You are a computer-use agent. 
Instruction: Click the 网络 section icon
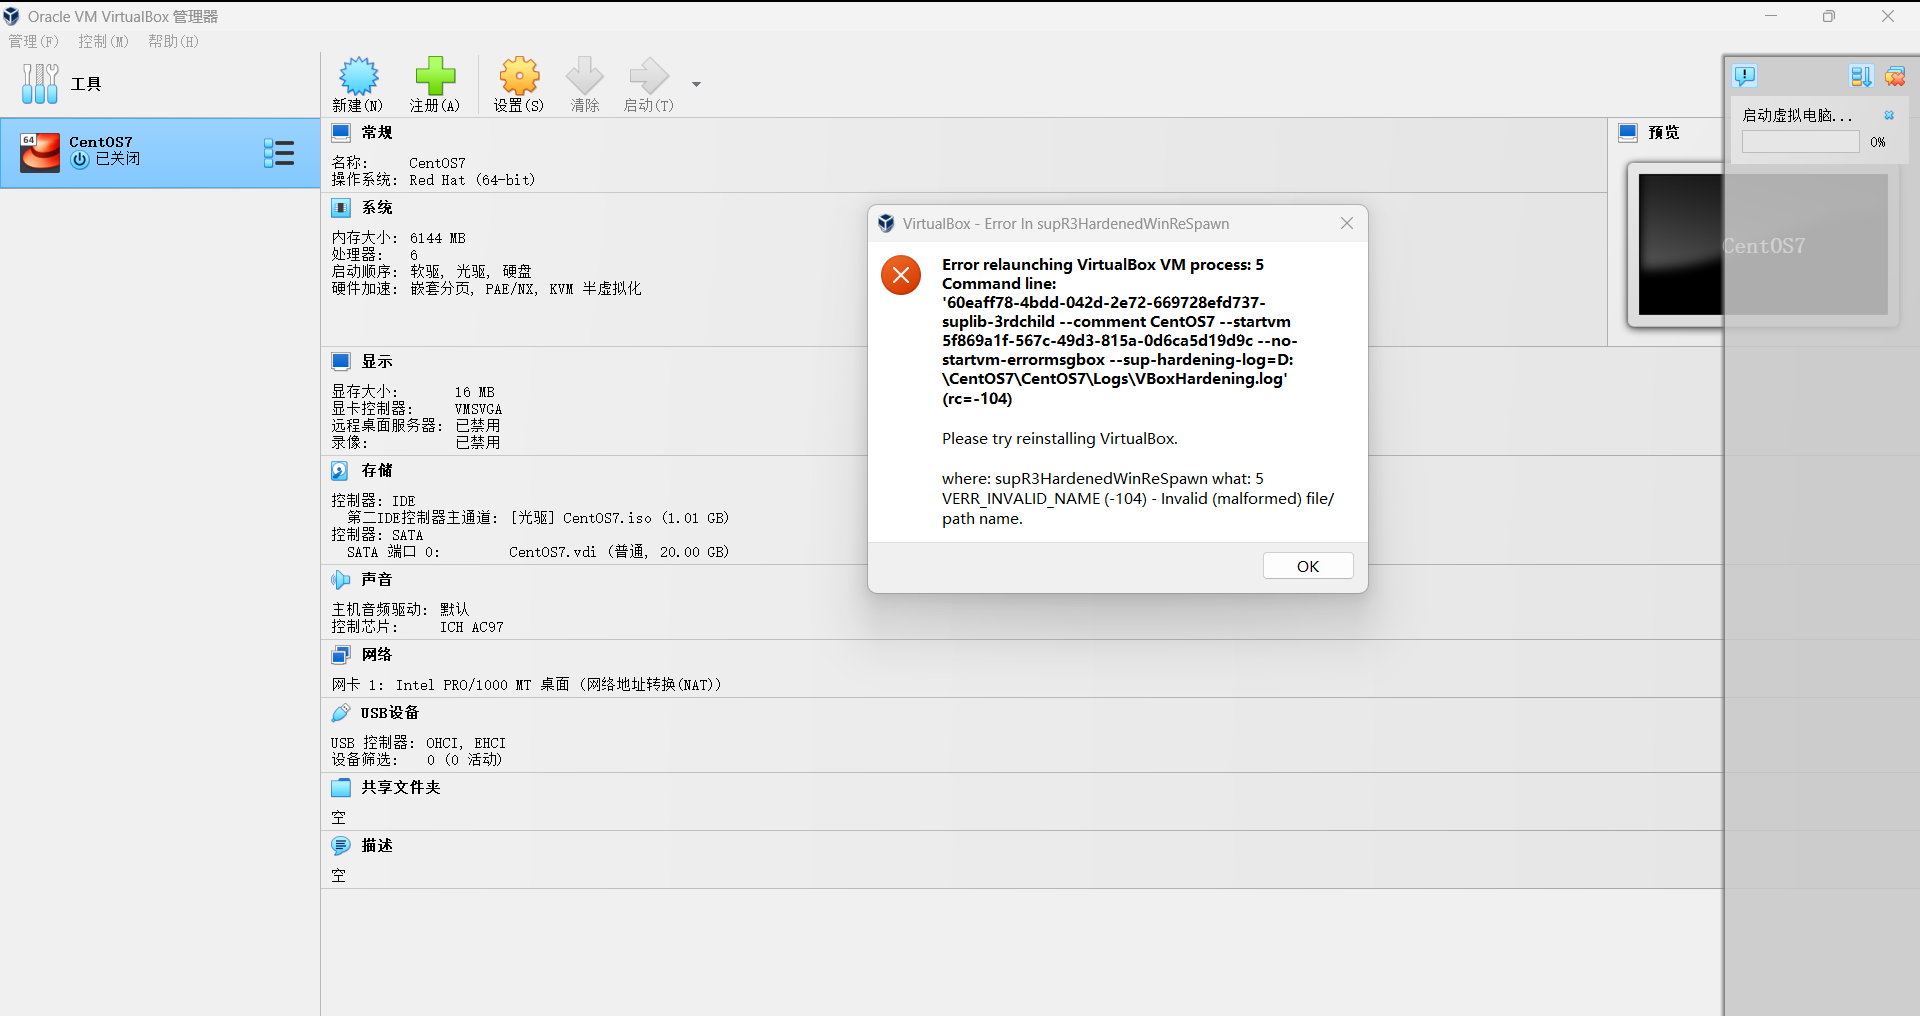341,655
